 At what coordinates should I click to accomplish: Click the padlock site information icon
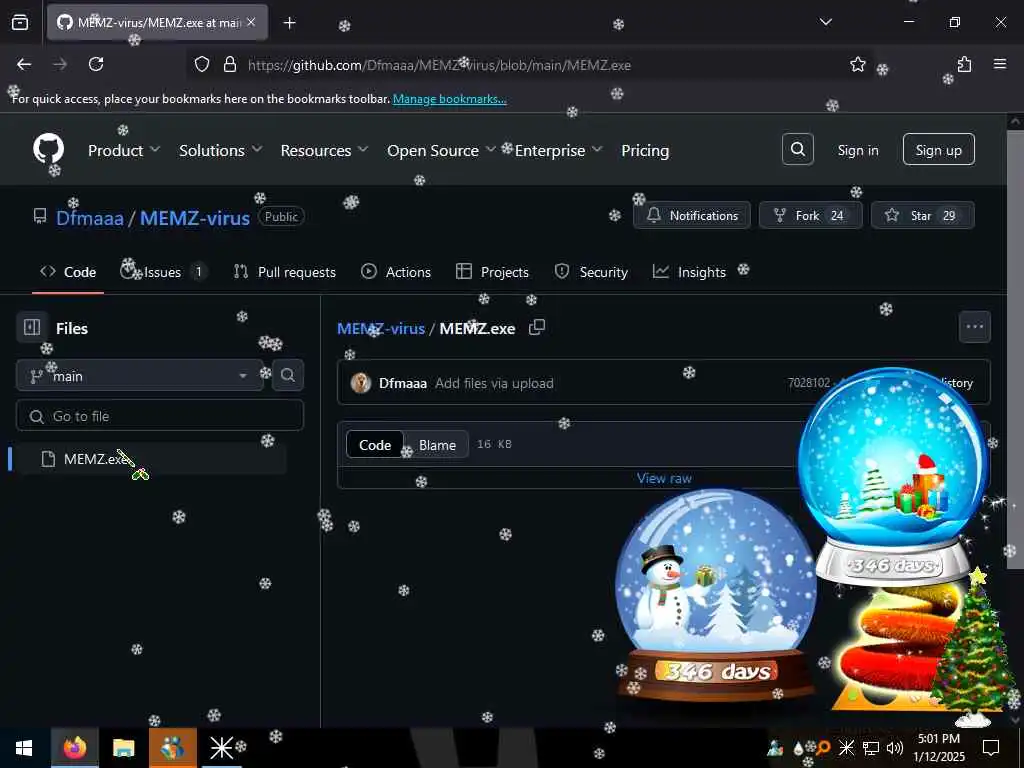[230, 64]
